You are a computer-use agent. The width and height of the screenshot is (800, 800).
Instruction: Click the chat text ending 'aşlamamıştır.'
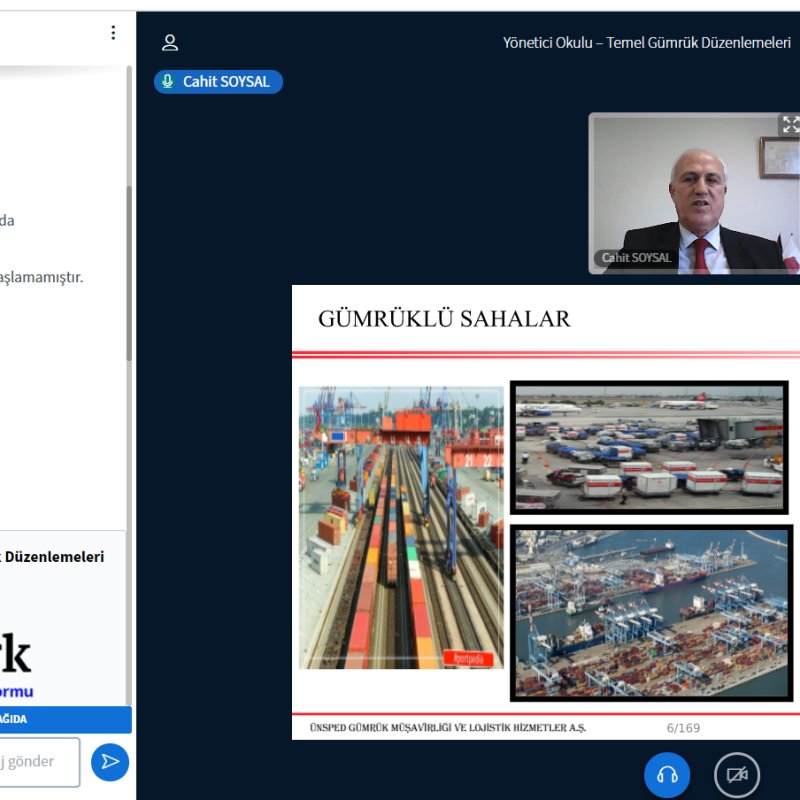coord(41,278)
